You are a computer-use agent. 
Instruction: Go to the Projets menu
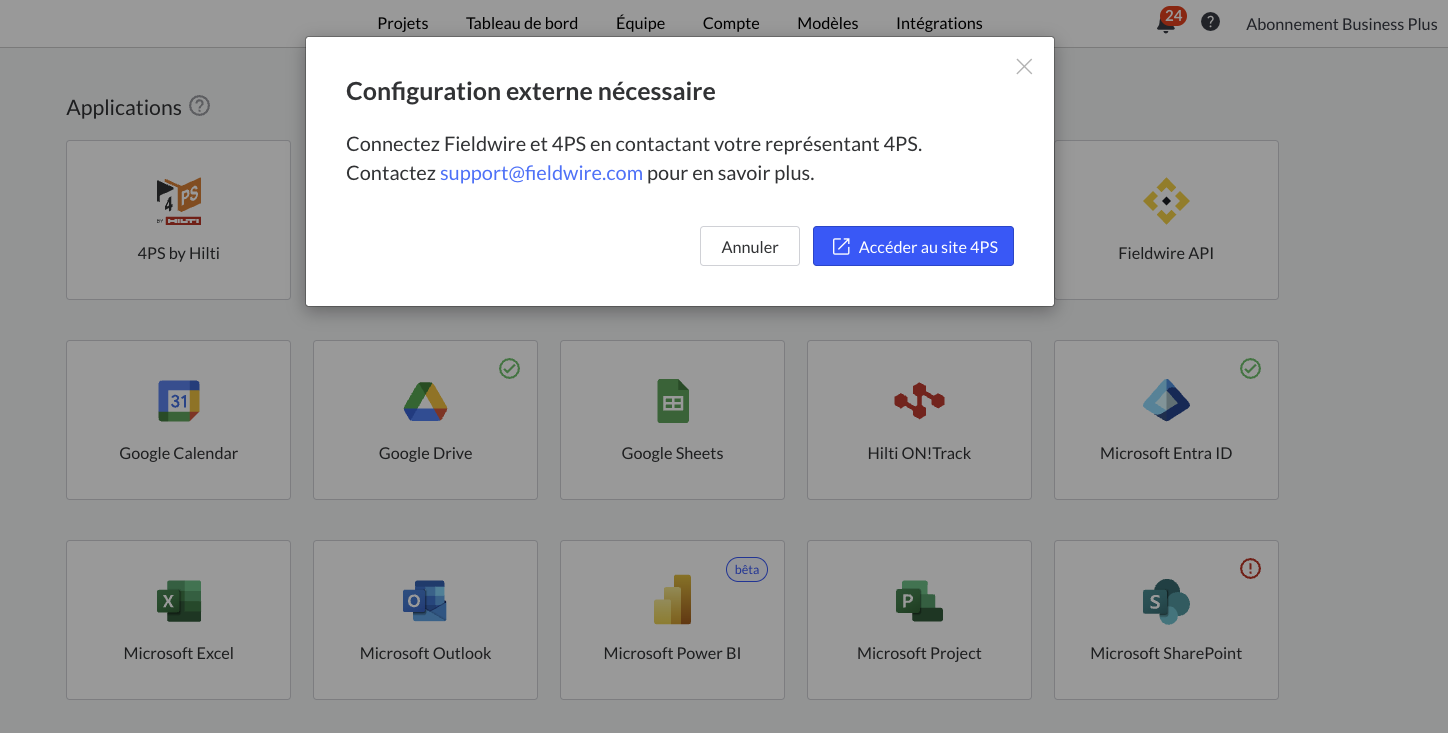[403, 23]
